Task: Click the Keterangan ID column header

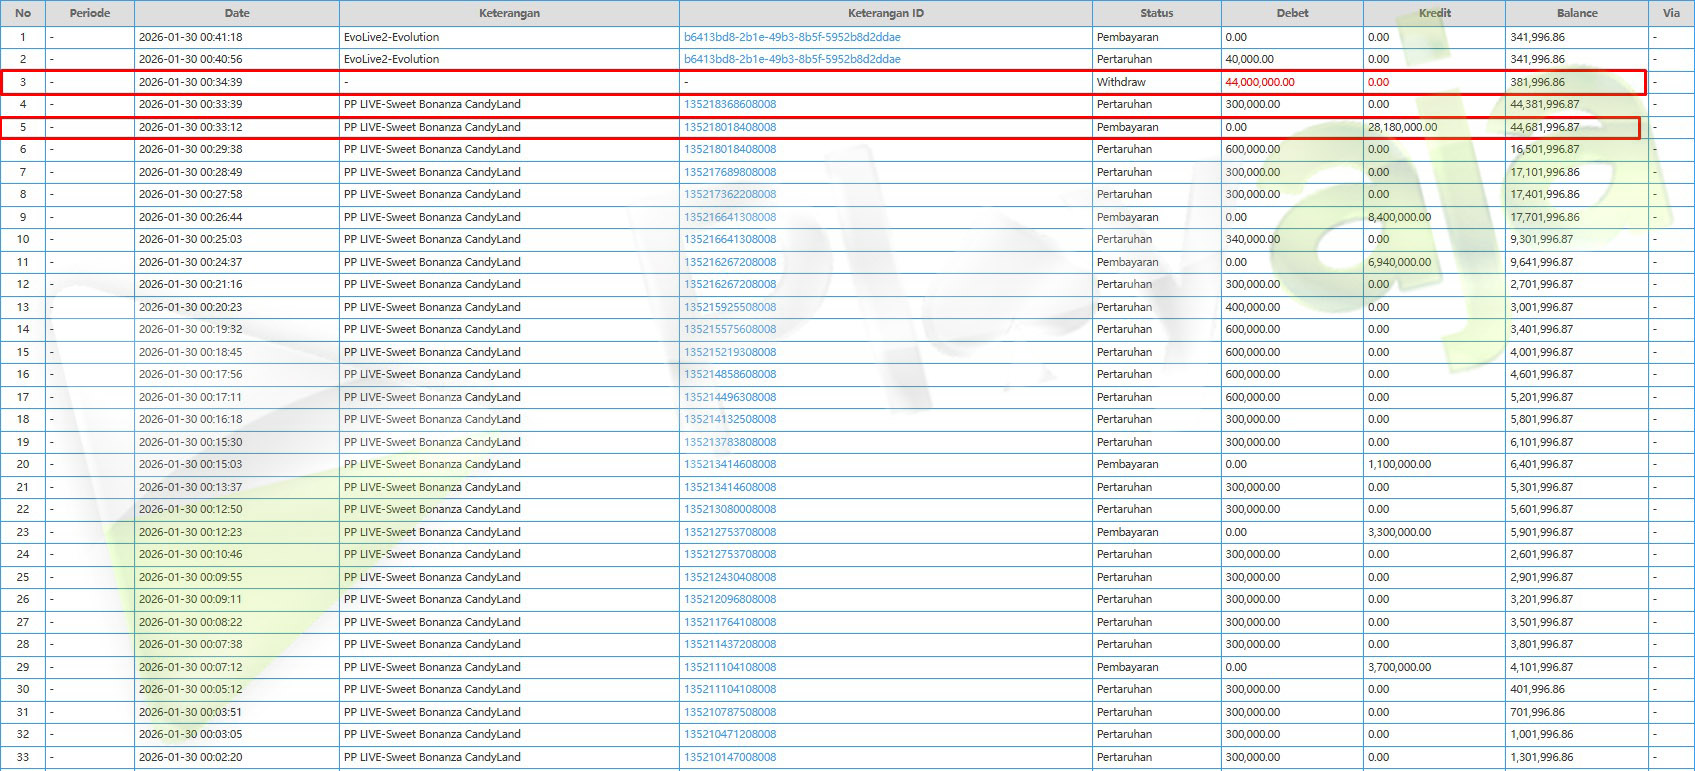Action: 885,13
